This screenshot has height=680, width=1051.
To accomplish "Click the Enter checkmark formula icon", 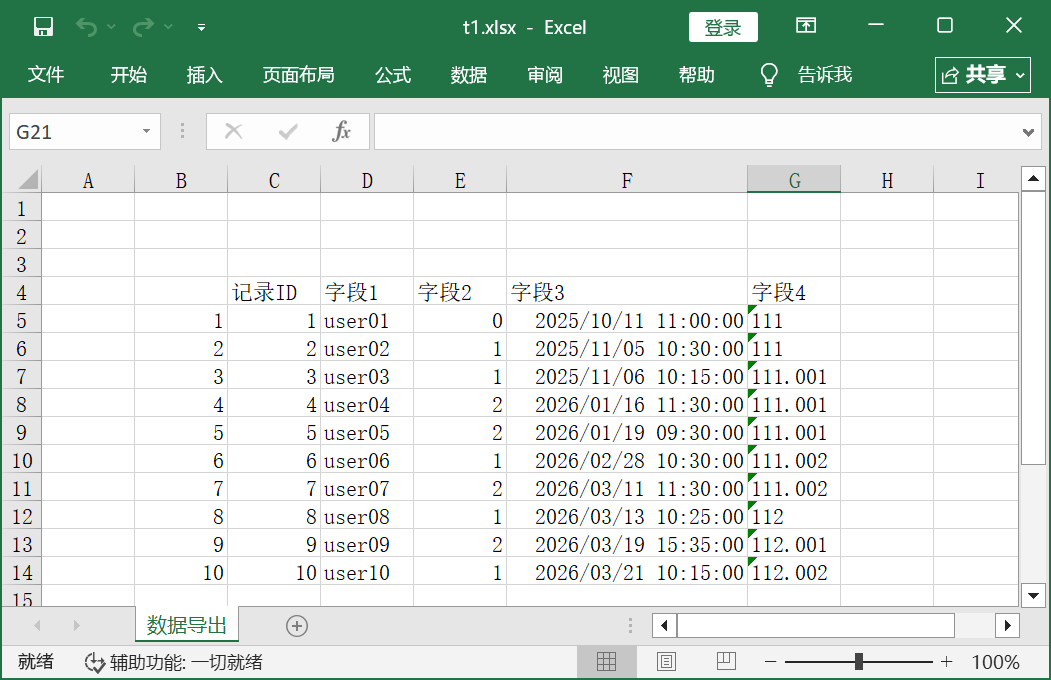I will tap(288, 131).
